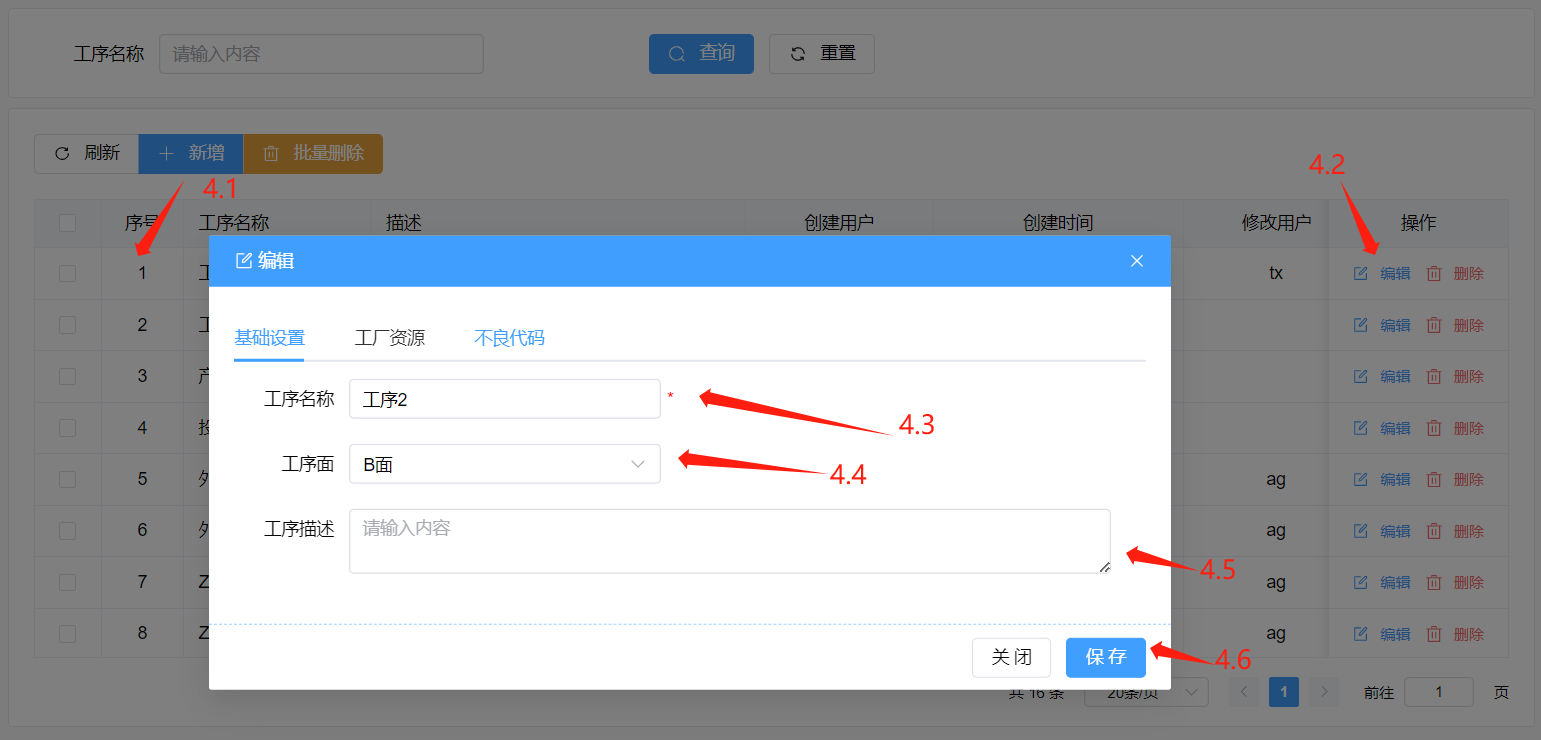Click the trash icon in row 8
1541x740 pixels.
pos(1434,634)
